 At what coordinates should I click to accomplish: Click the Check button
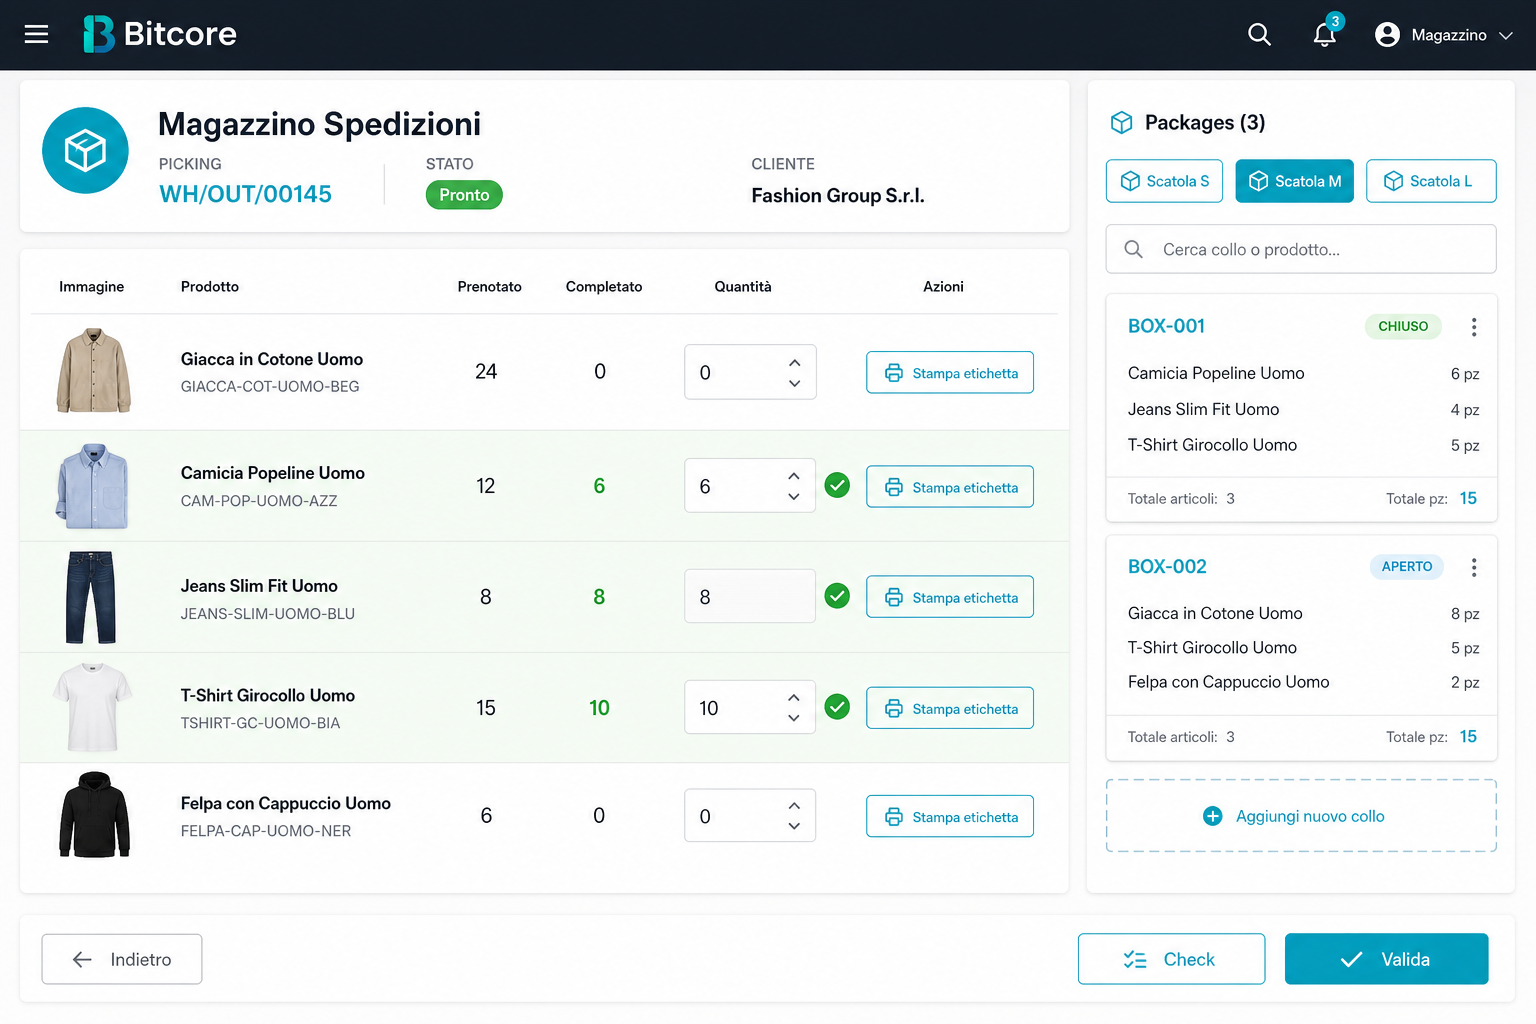1171,959
